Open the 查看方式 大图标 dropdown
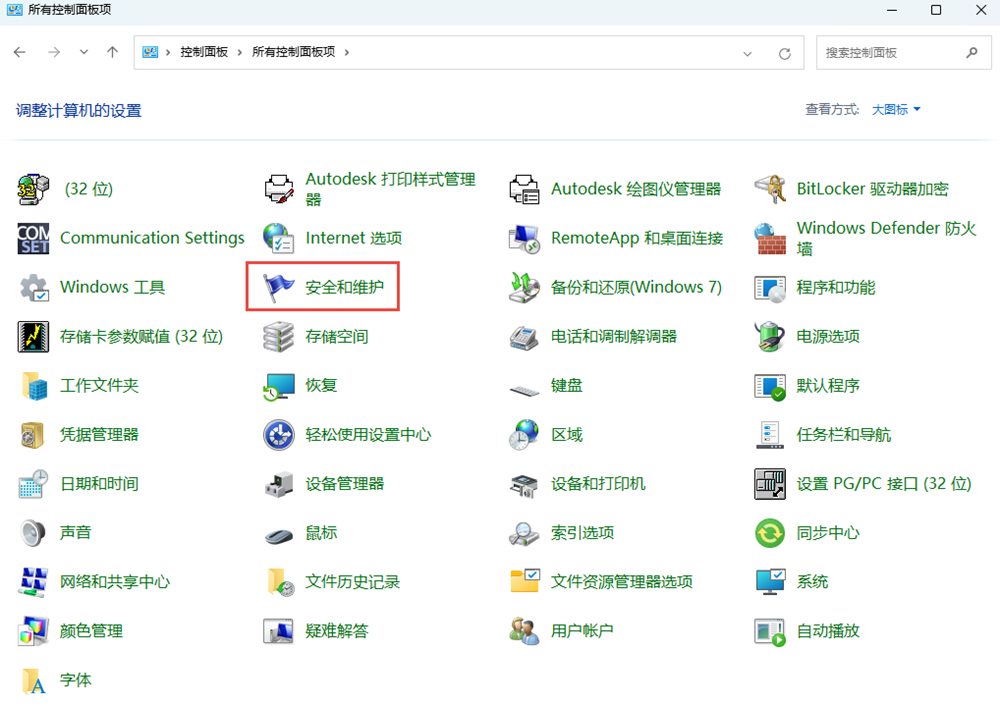 point(896,110)
